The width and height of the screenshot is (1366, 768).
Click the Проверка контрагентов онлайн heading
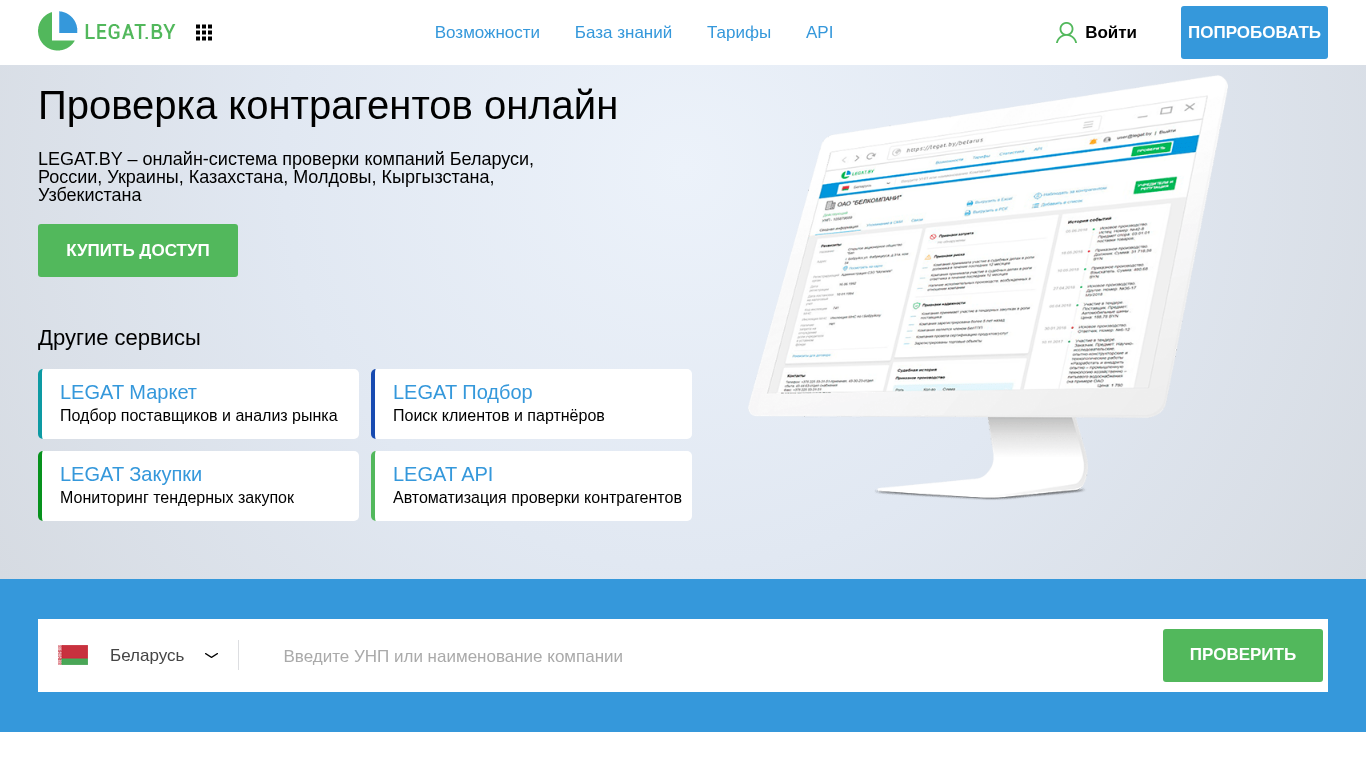328,105
